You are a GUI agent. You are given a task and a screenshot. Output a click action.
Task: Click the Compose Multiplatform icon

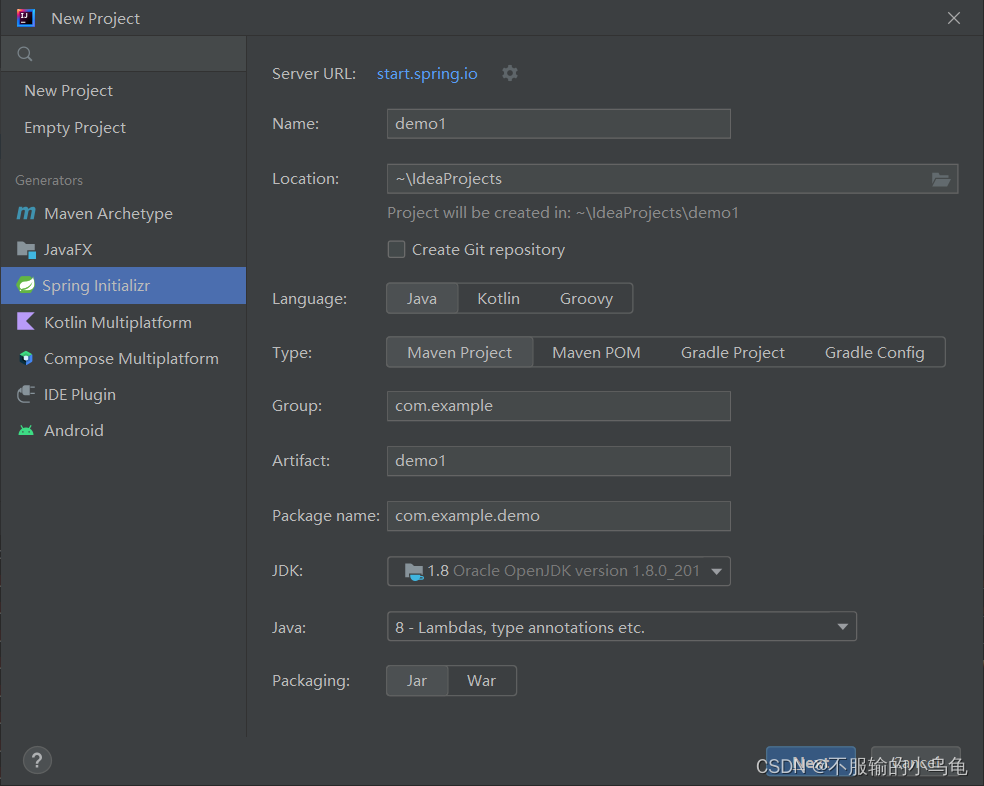click(x=26, y=358)
